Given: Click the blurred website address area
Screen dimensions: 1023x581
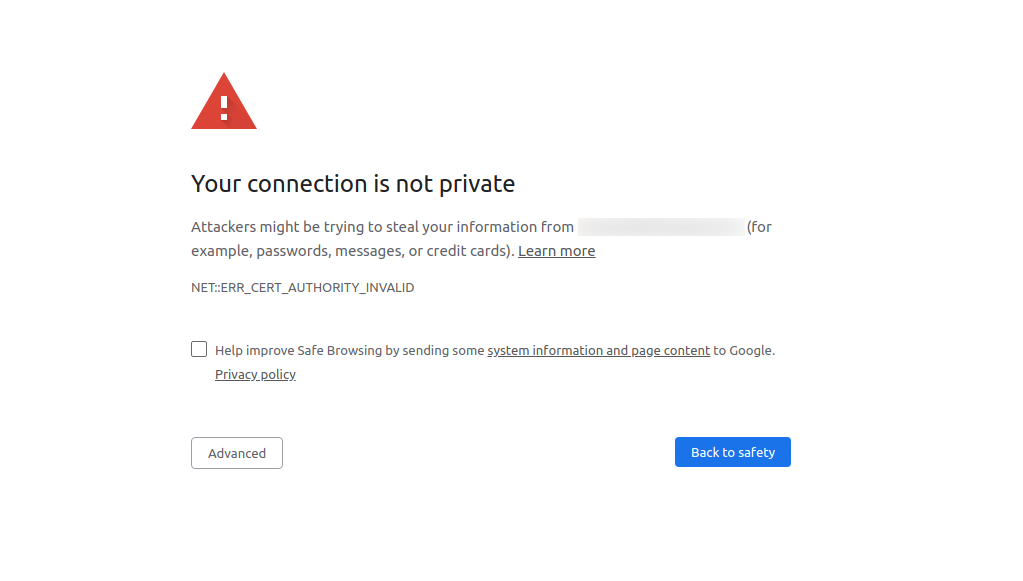Looking at the screenshot, I should click(x=660, y=226).
